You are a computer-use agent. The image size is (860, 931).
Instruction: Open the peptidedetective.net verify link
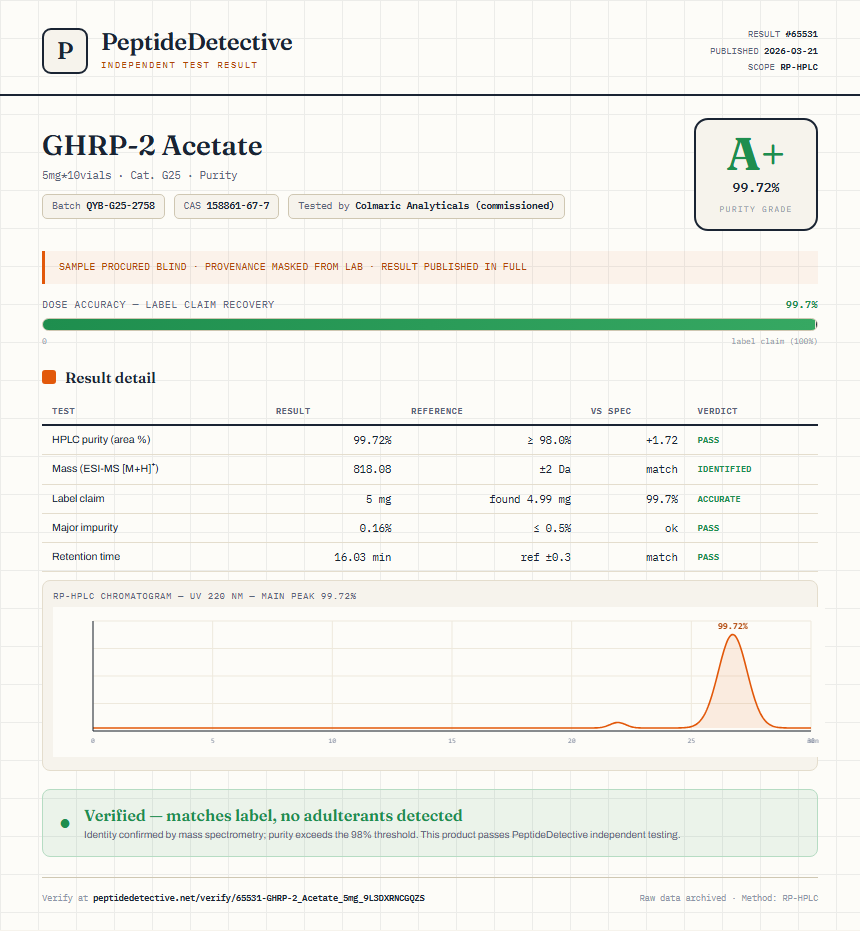(258, 898)
